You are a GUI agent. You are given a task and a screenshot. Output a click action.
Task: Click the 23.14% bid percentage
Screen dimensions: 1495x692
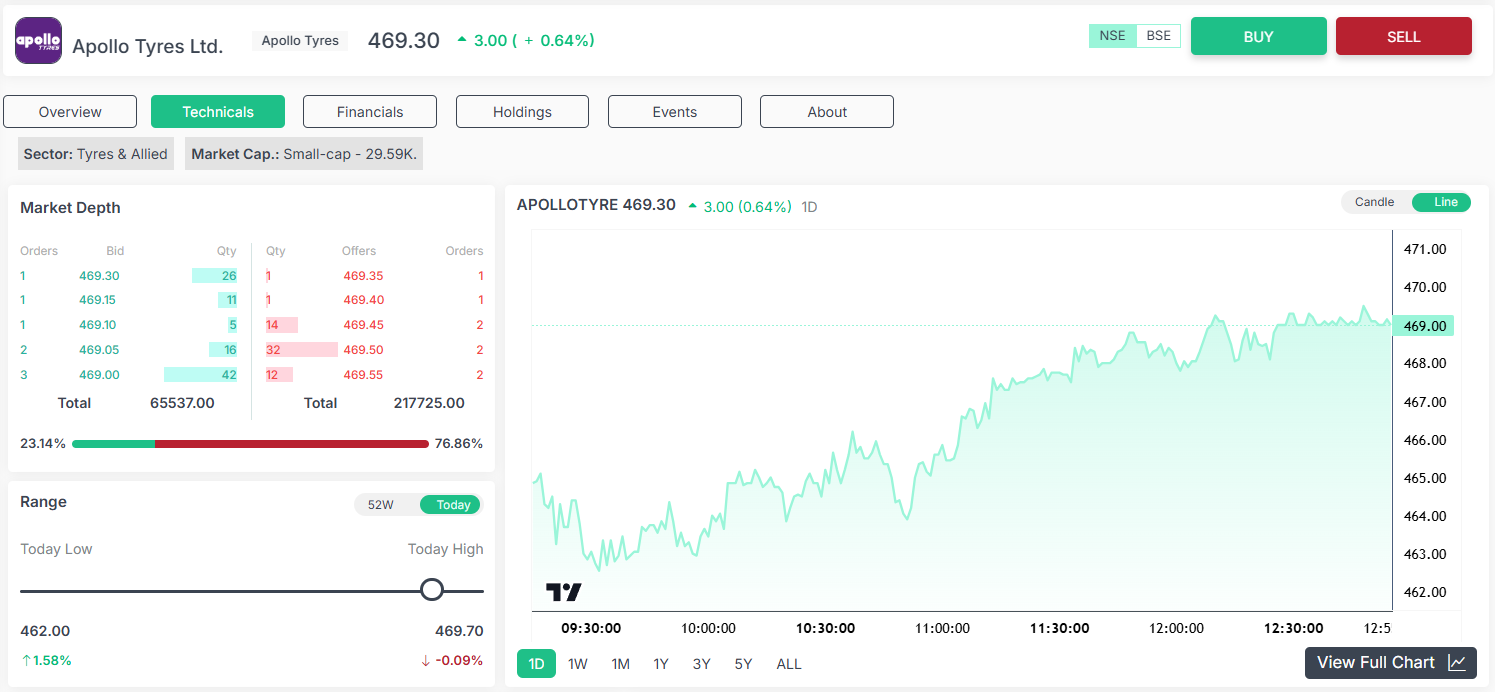click(43, 443)
